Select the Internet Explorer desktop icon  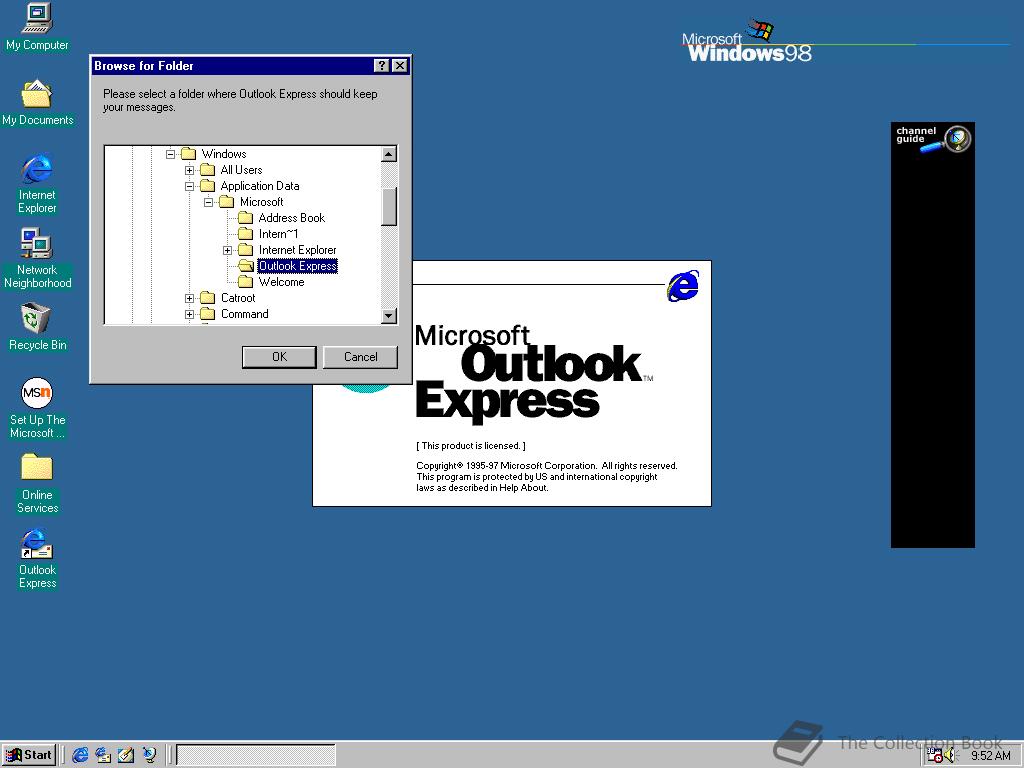tap(37, 184)
